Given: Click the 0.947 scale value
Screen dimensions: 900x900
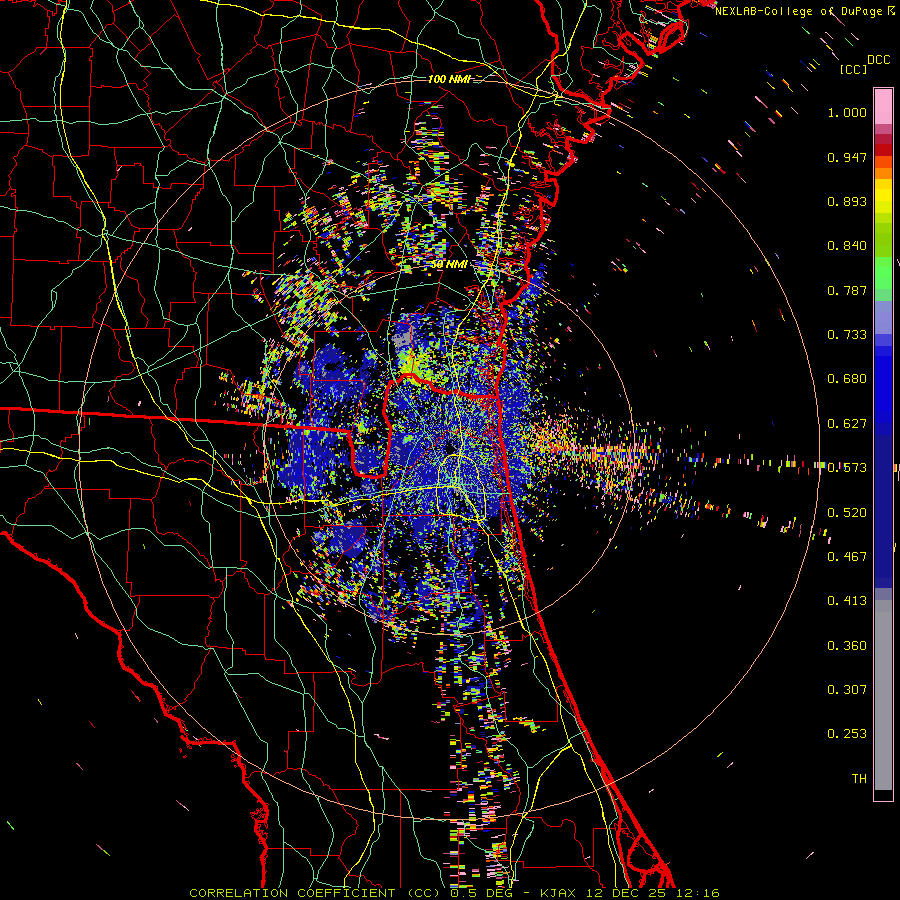Looking at the screenshot, I should coord(847,157).
